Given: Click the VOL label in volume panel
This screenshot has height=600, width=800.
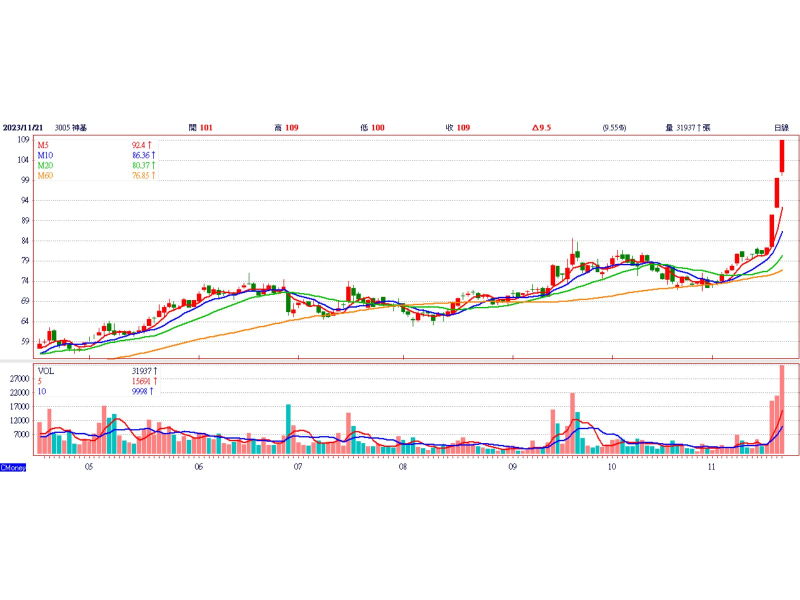Looking at the screenshot, I should pyautogui.click(x=45, y=371).
